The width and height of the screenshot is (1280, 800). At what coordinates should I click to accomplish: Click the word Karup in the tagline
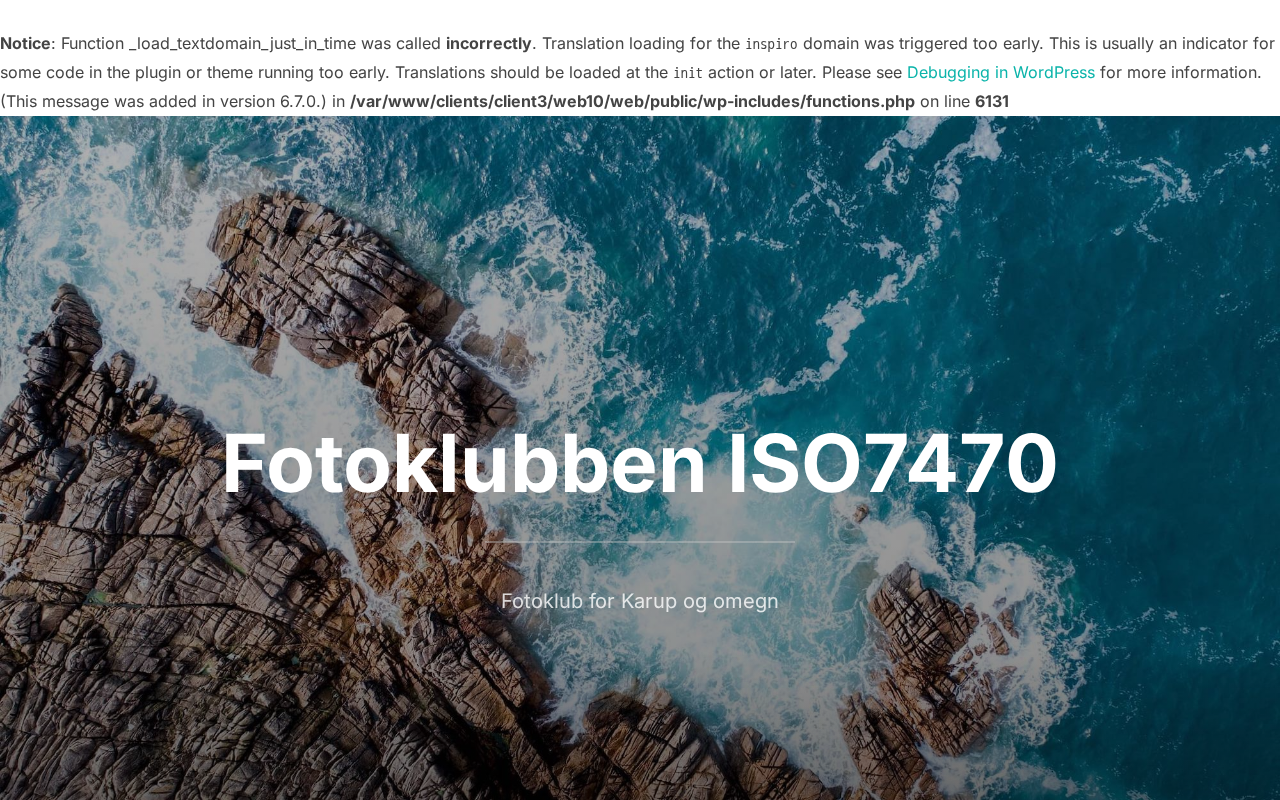point(649,601)
